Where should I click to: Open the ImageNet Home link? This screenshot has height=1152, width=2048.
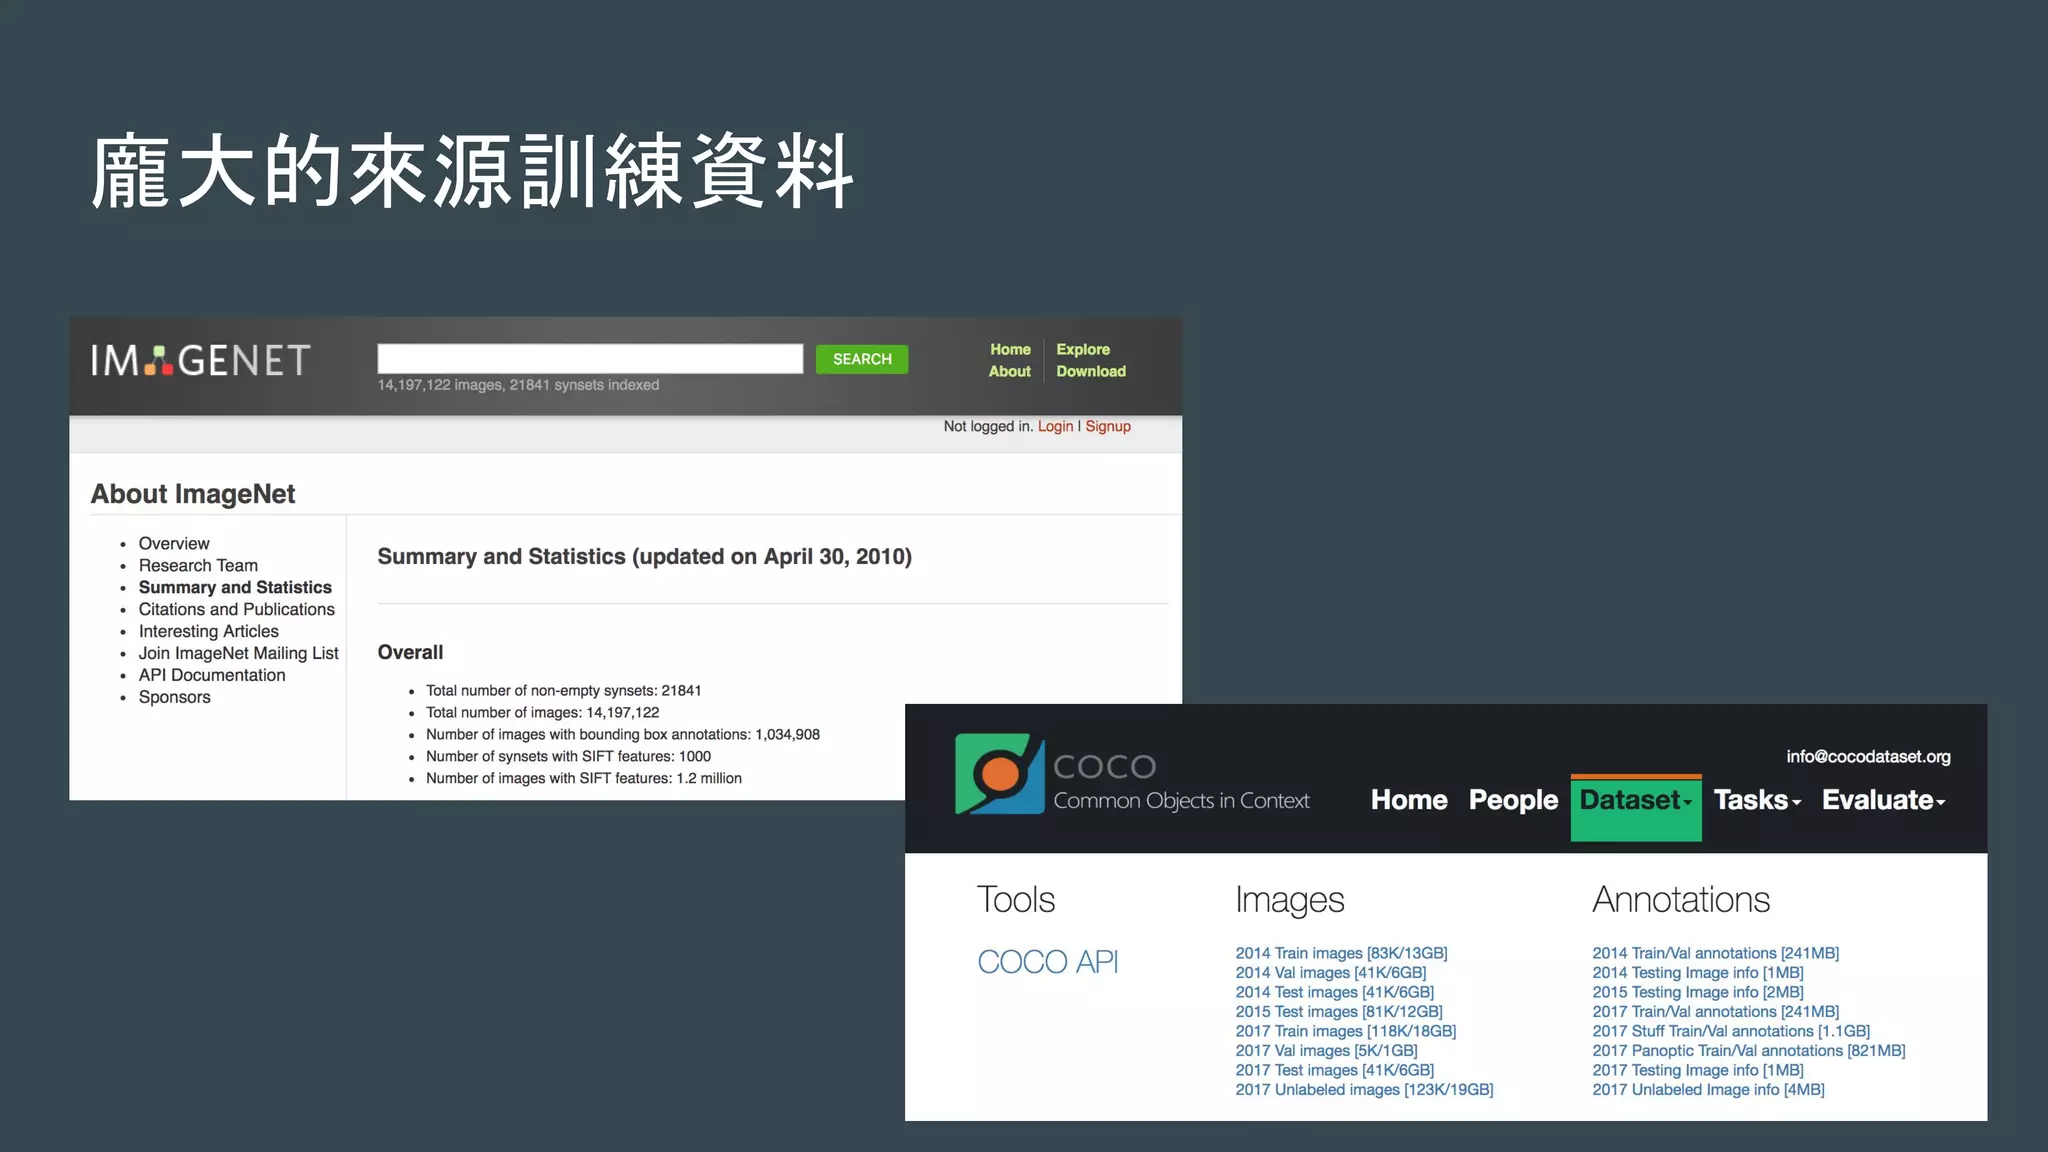1010,349
